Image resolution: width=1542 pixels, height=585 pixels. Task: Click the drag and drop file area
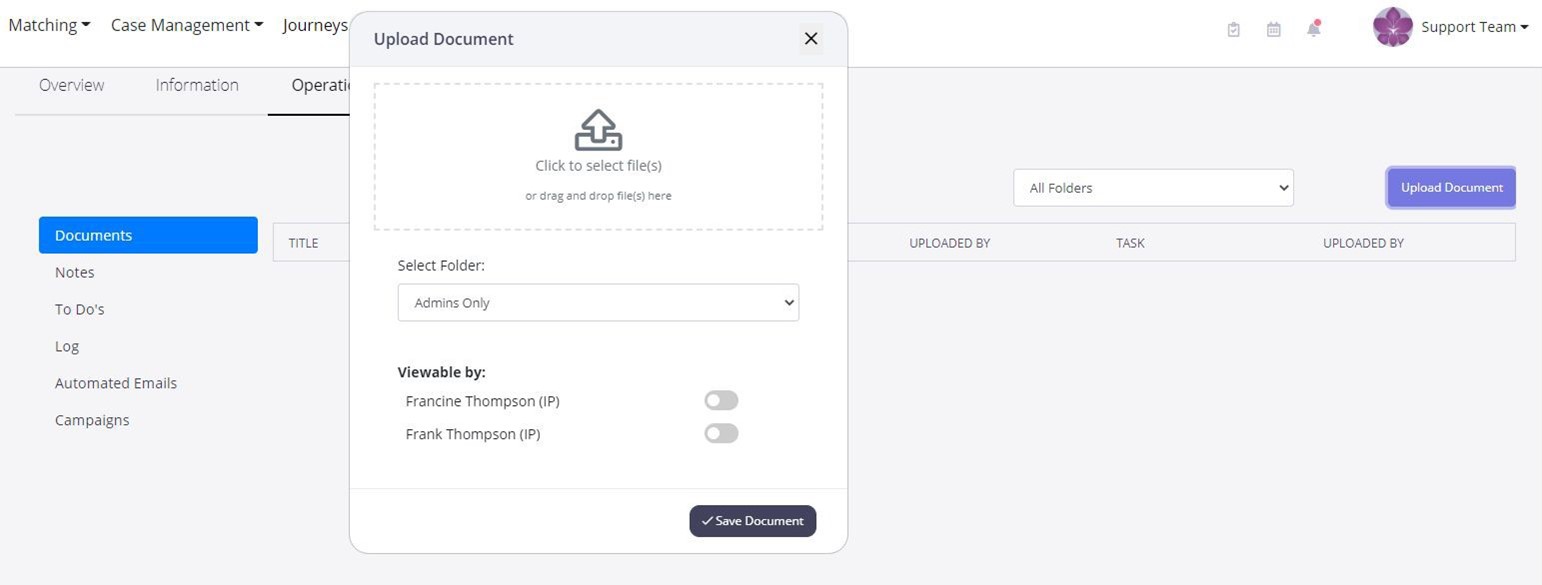(597, 195)
